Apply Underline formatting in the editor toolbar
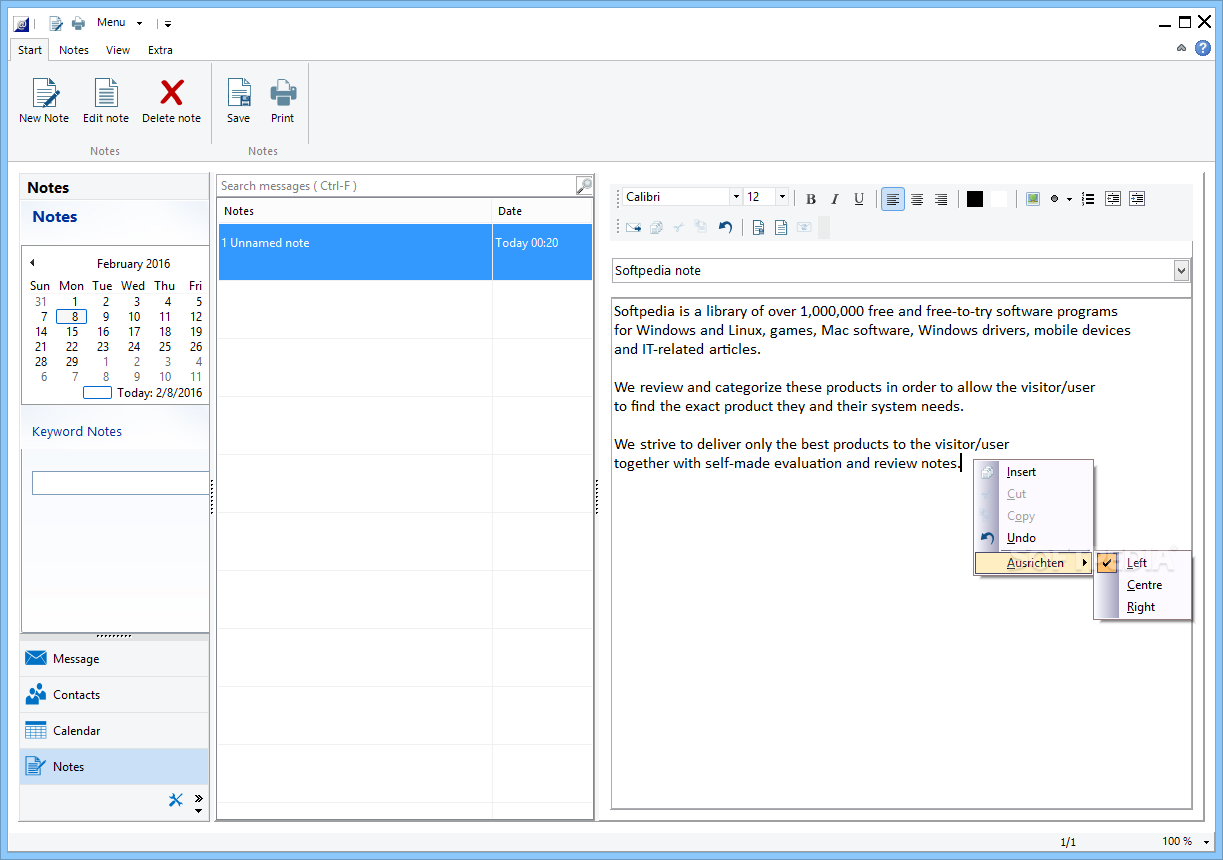The height and width of the screenshot is (860, 1223). pyautogui.click(x=859, y=199)
